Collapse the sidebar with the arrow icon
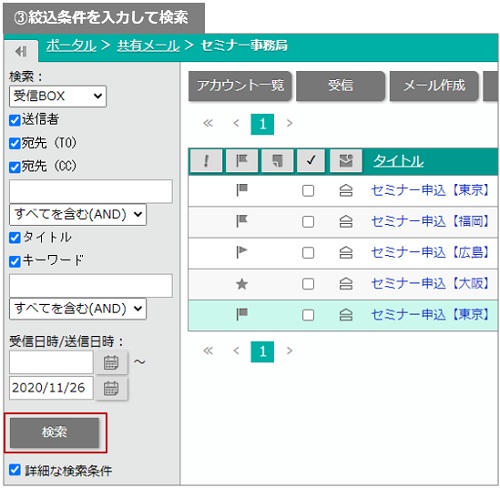Image resolution: width=500 pixels, height=488 pixels. pyautogui.click(x=21, y=51)
